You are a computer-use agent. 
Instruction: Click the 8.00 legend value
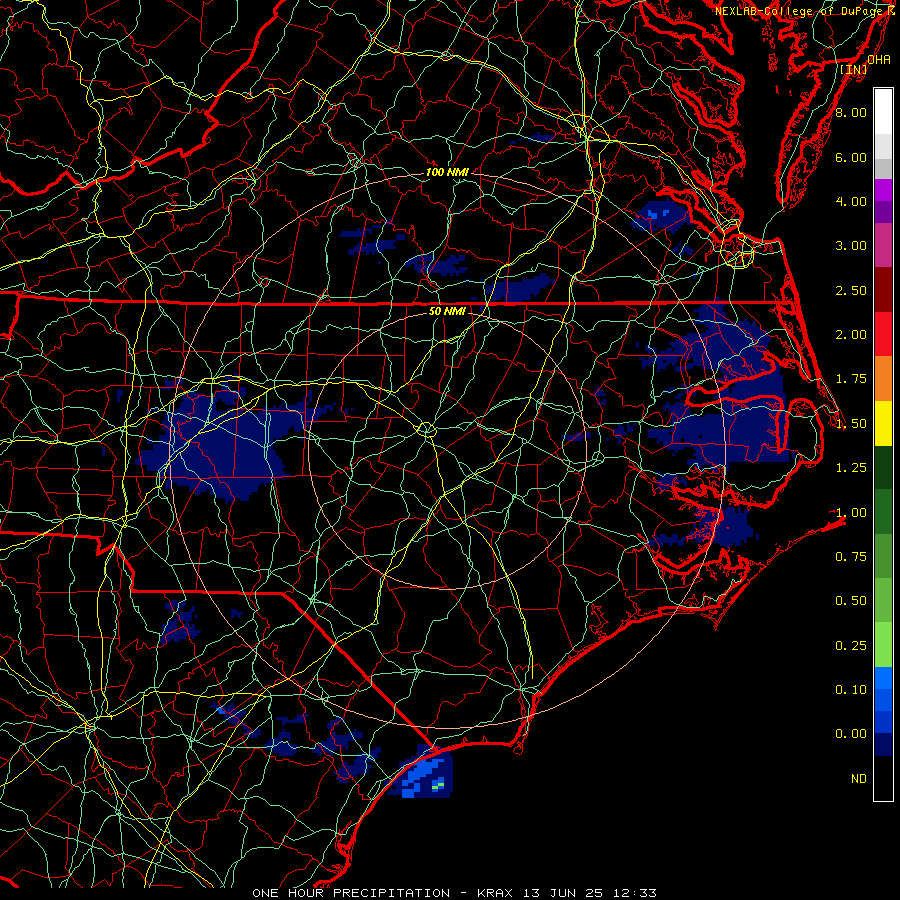pos(851,112)
